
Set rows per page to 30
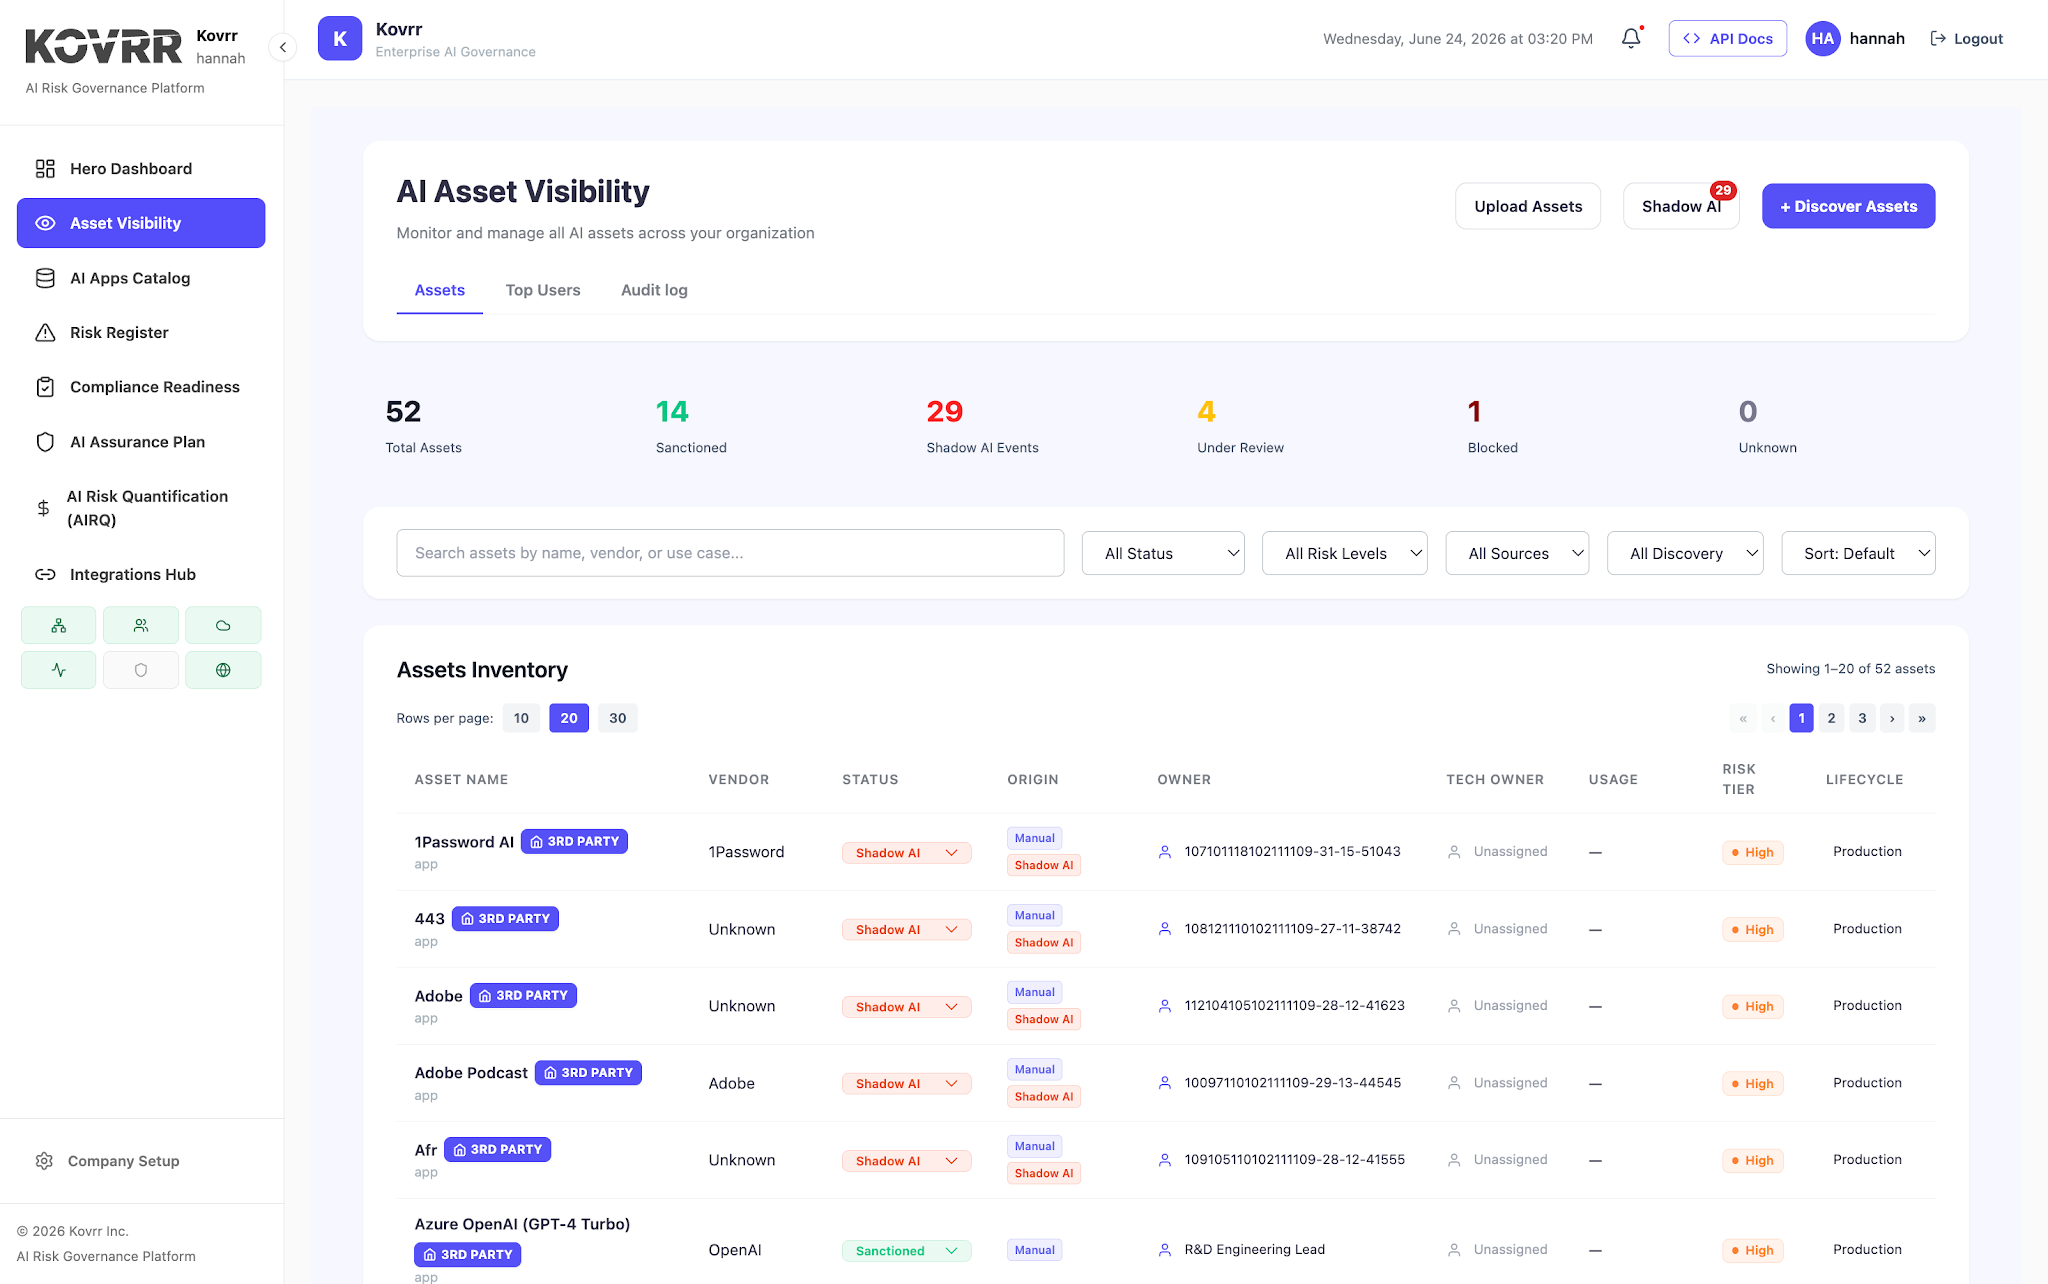point(618,718)
